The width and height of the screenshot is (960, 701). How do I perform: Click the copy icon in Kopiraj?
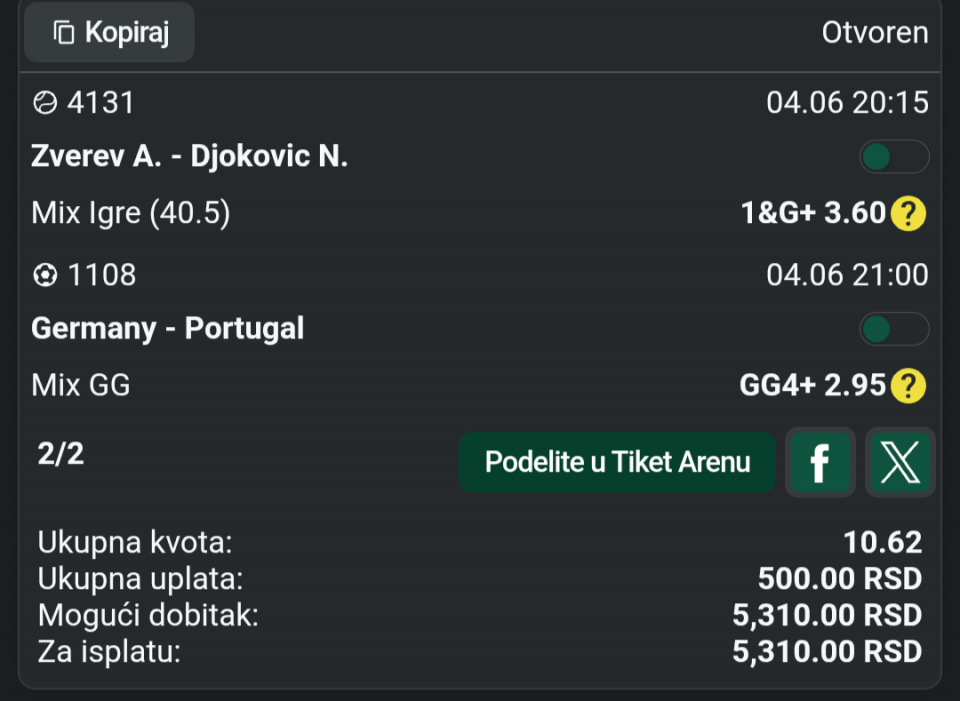64,32
